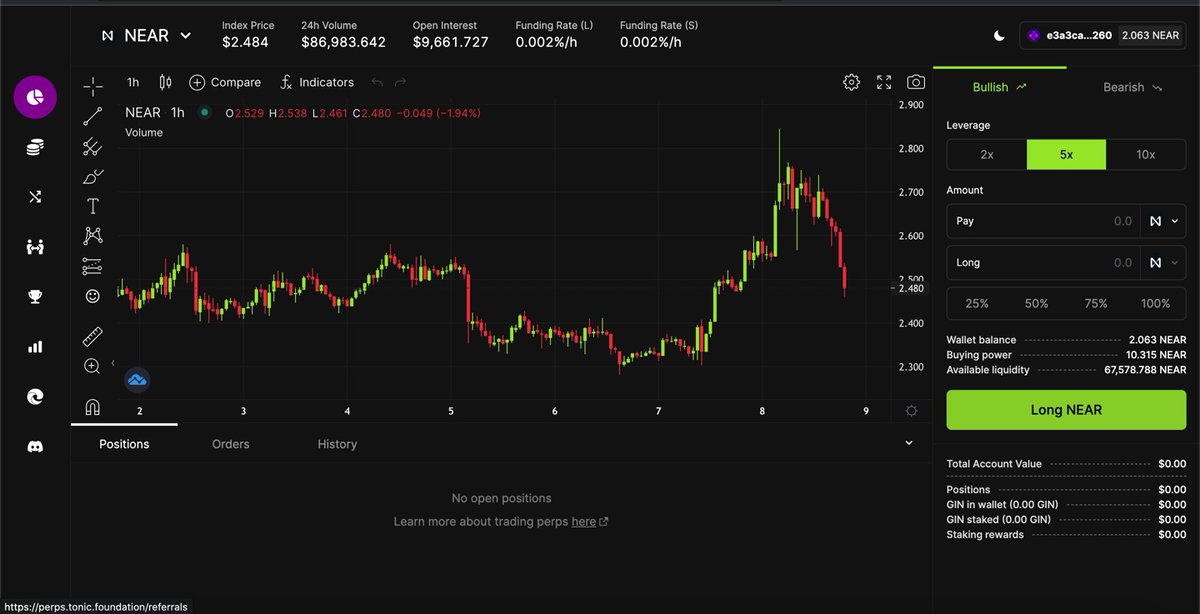This screenshot has width=1200, height=614.
Task: Toggle magnet mode on chart toolbar
Action: coord(92,407)
